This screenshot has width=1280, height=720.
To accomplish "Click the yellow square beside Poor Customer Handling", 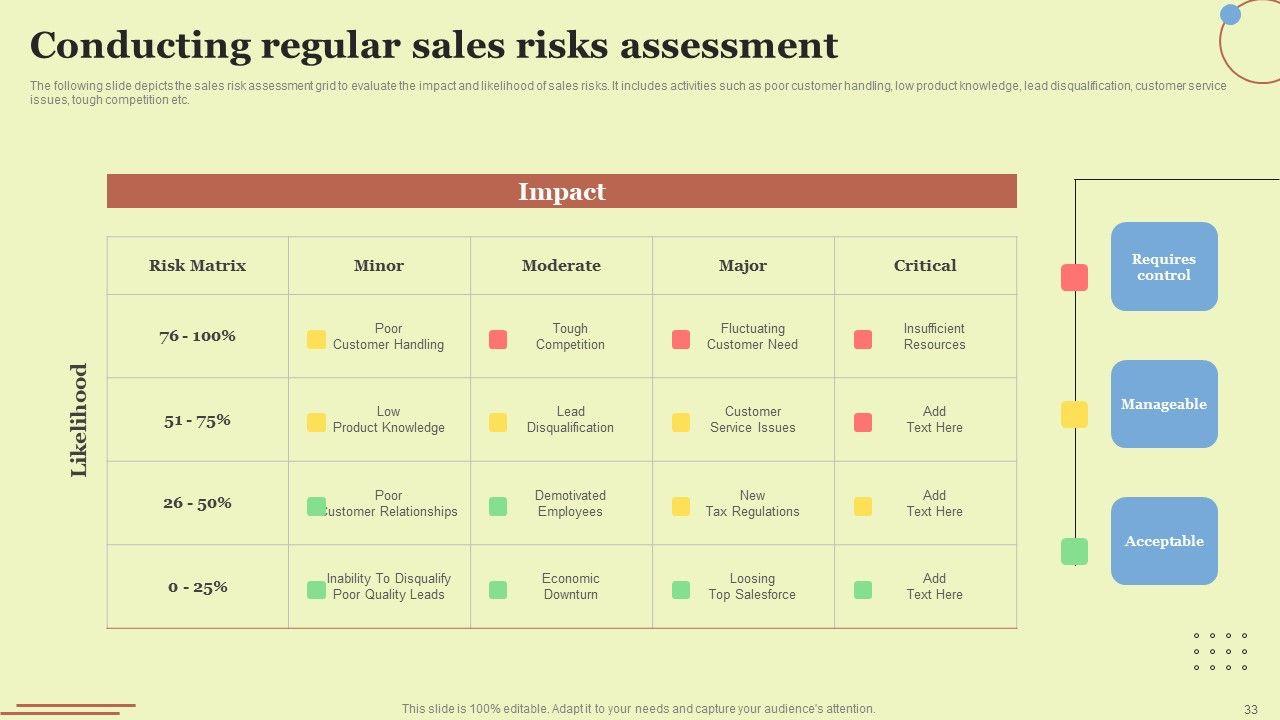I will [316, 339].
